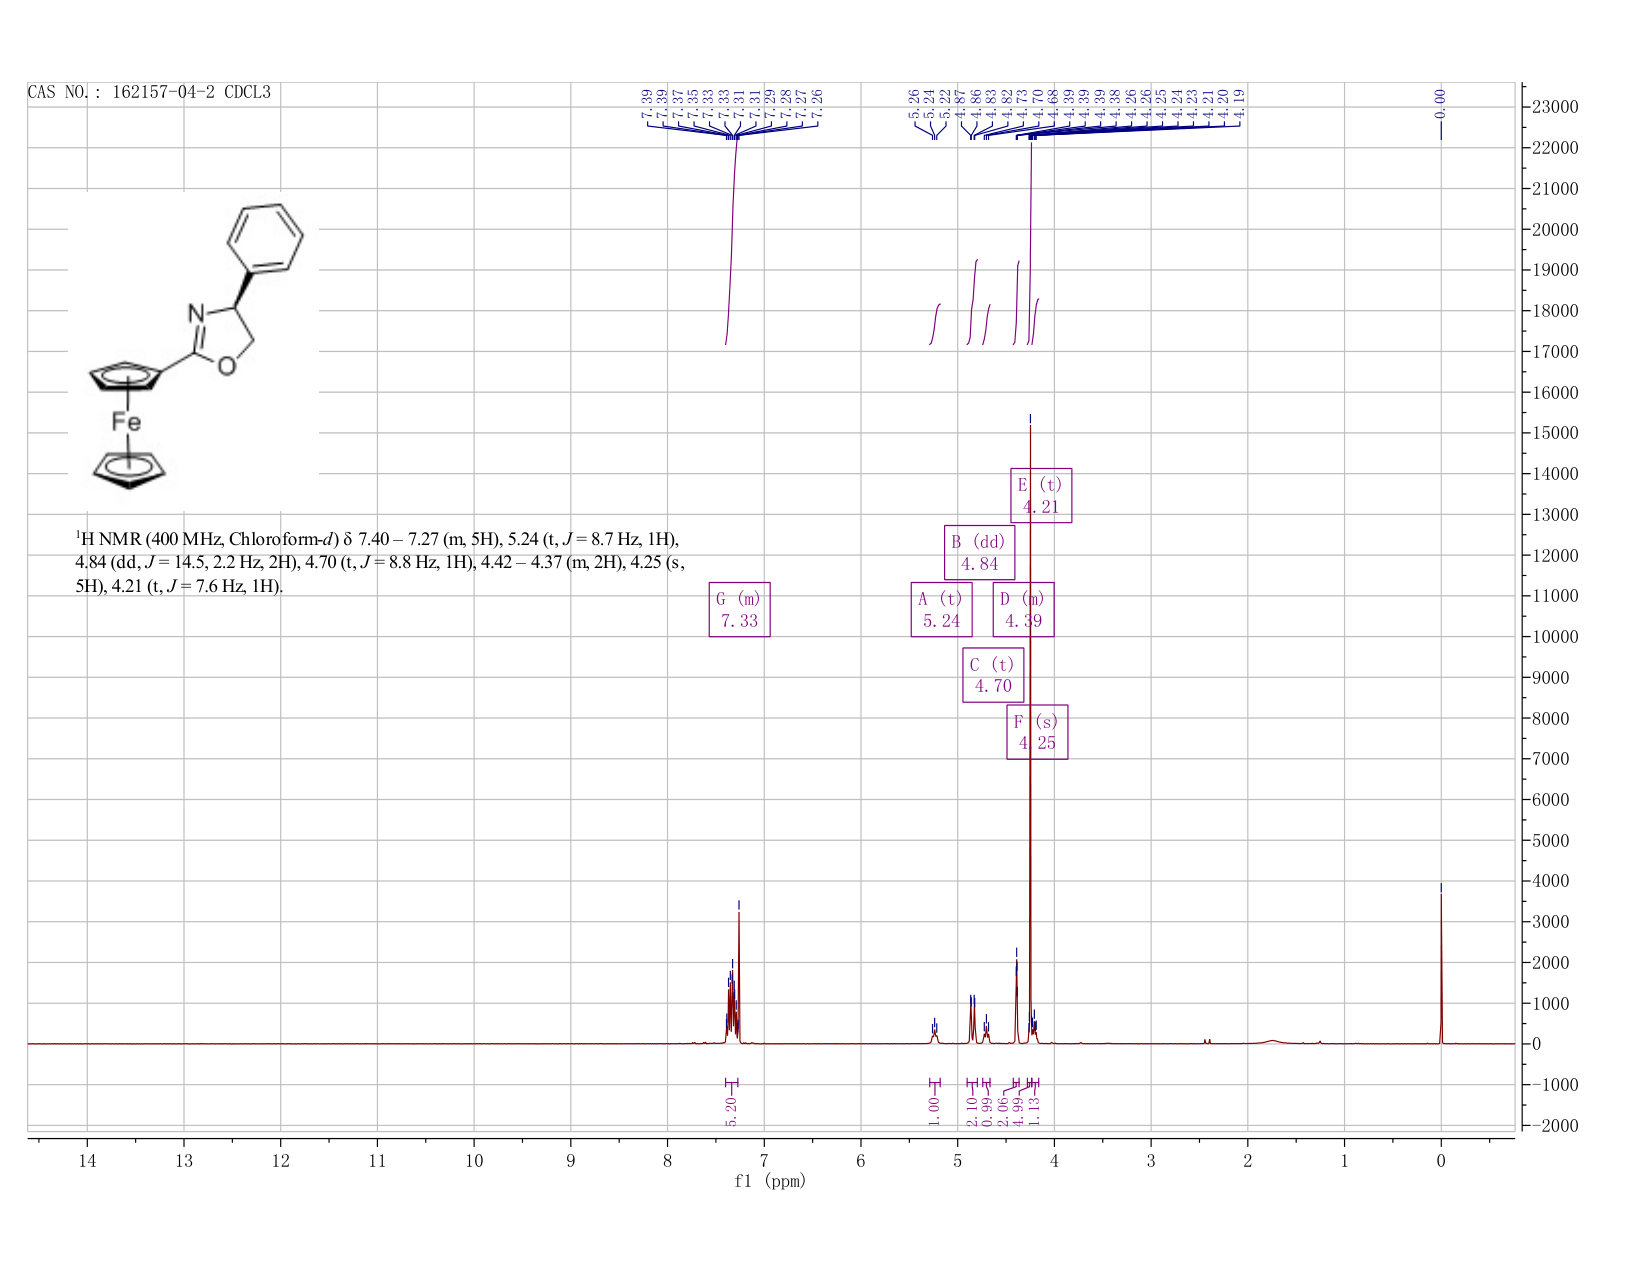1650x1275 pixels.
Task: Click the Fe atom label in the structure
Action: point(126,422)
